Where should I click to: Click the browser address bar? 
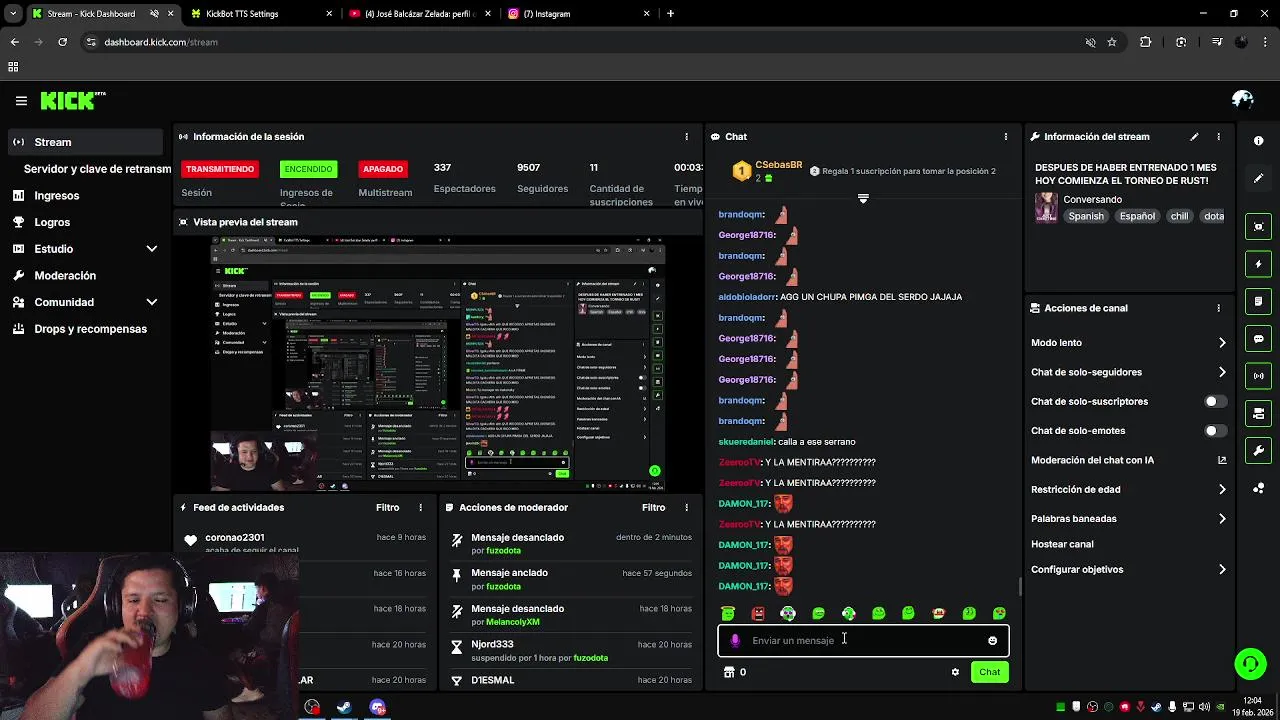click(x=580, y=42)
